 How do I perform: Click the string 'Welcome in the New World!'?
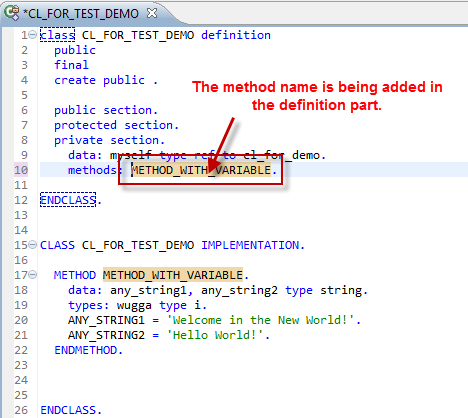click(260, 320)
